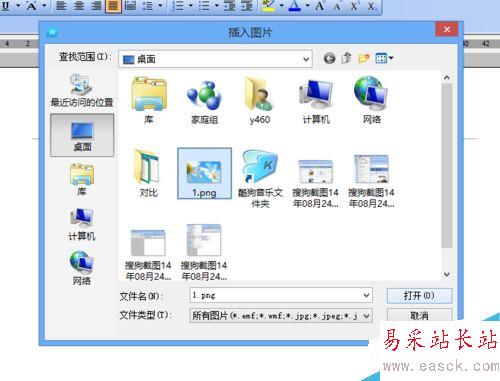Expand bullet style dropdown arrow

(217, 6)
